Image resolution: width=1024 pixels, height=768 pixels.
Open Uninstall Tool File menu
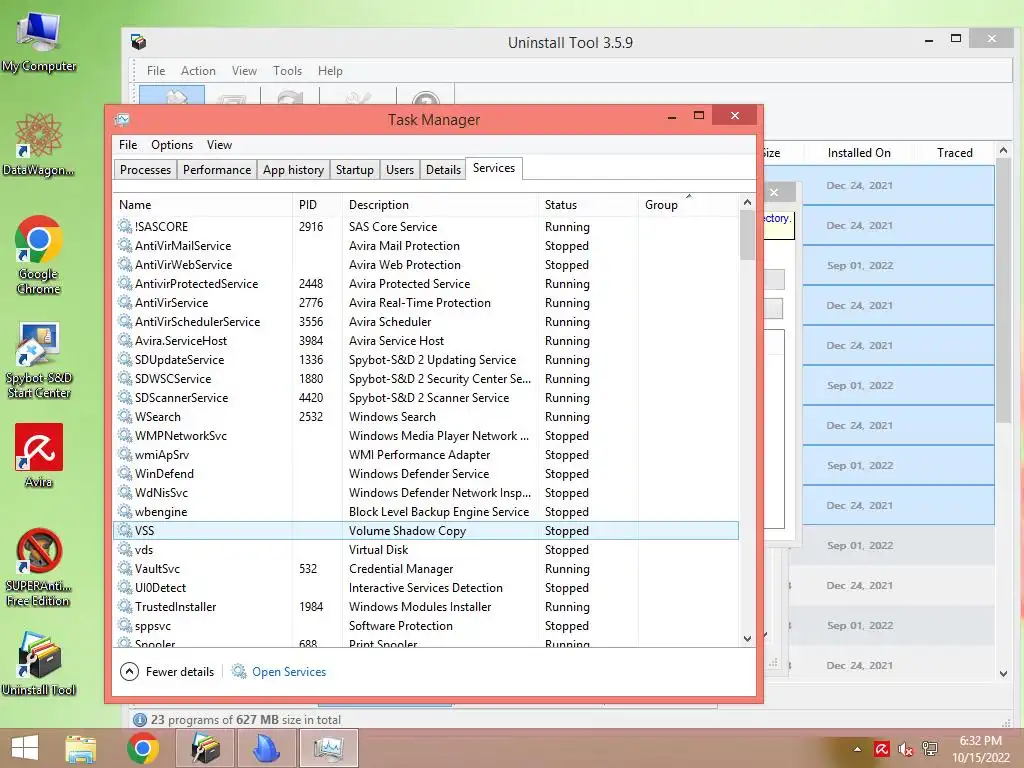click(155, 71)
